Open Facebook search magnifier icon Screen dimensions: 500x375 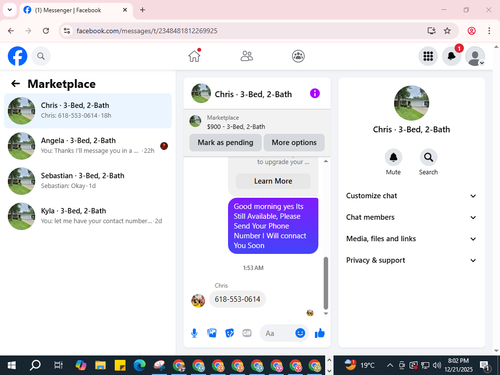tap(41, 56)
